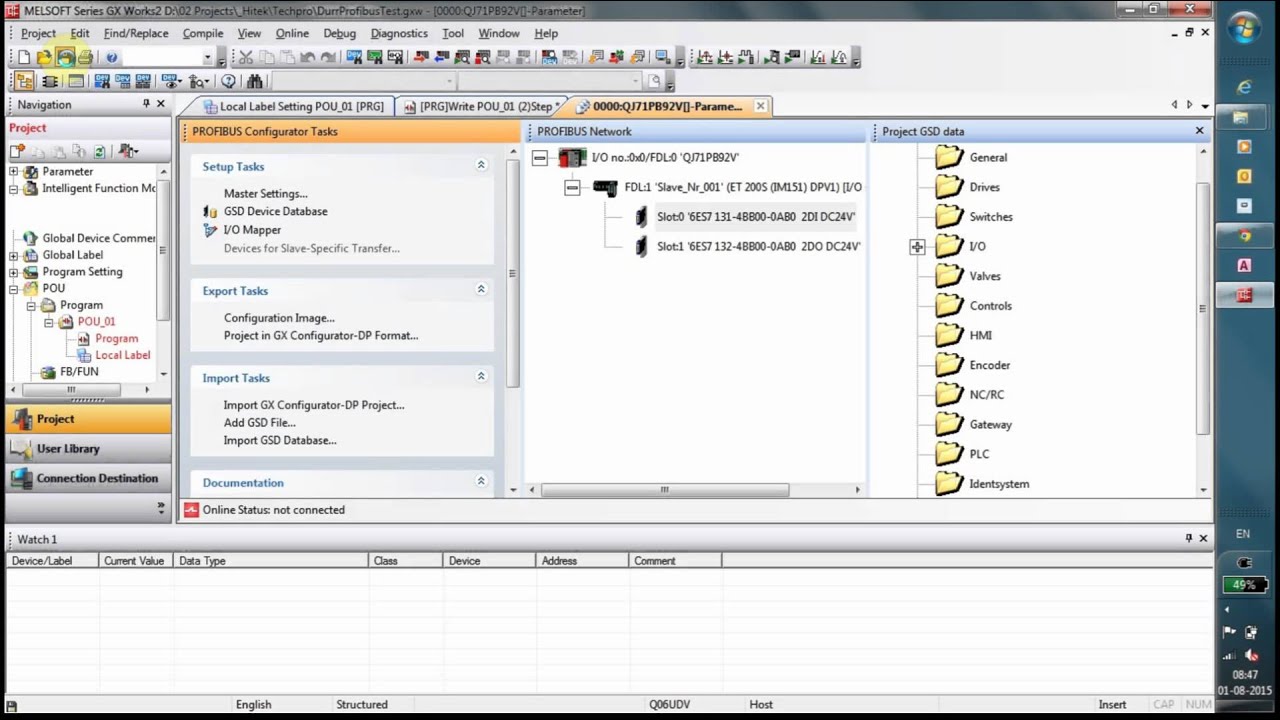Screen dimensions: 1280x720
Task: Click the Valves folder icon
Action: click(x=949, y=276)
